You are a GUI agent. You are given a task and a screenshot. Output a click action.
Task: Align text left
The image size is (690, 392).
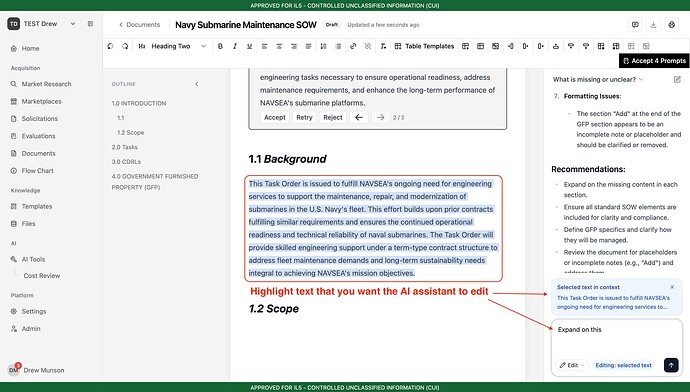point(264,46)
